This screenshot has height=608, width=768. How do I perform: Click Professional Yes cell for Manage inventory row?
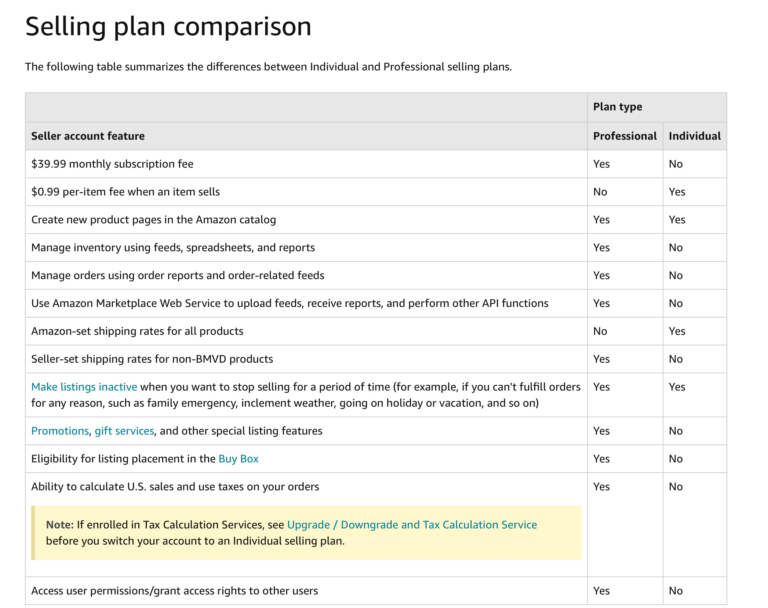[601, 248]
